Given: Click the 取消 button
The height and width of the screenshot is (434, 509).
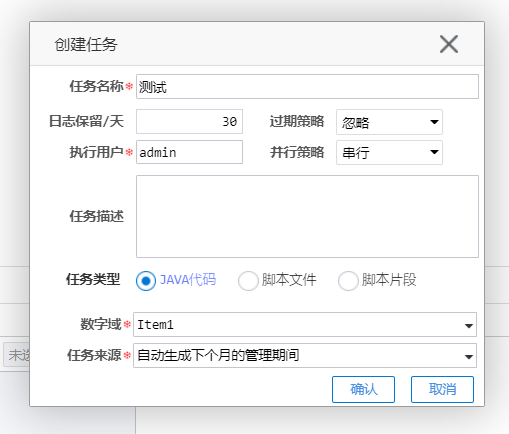Looking at the screenshot, I should tap(442, 389).
